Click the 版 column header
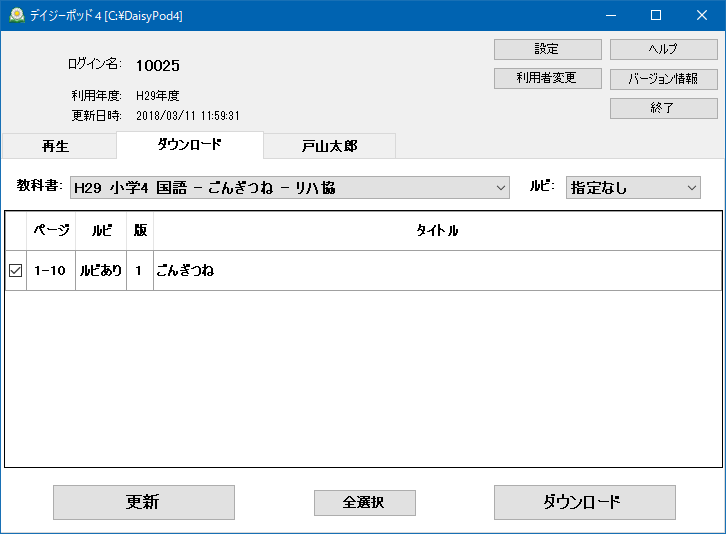 (x=140, y=231)
